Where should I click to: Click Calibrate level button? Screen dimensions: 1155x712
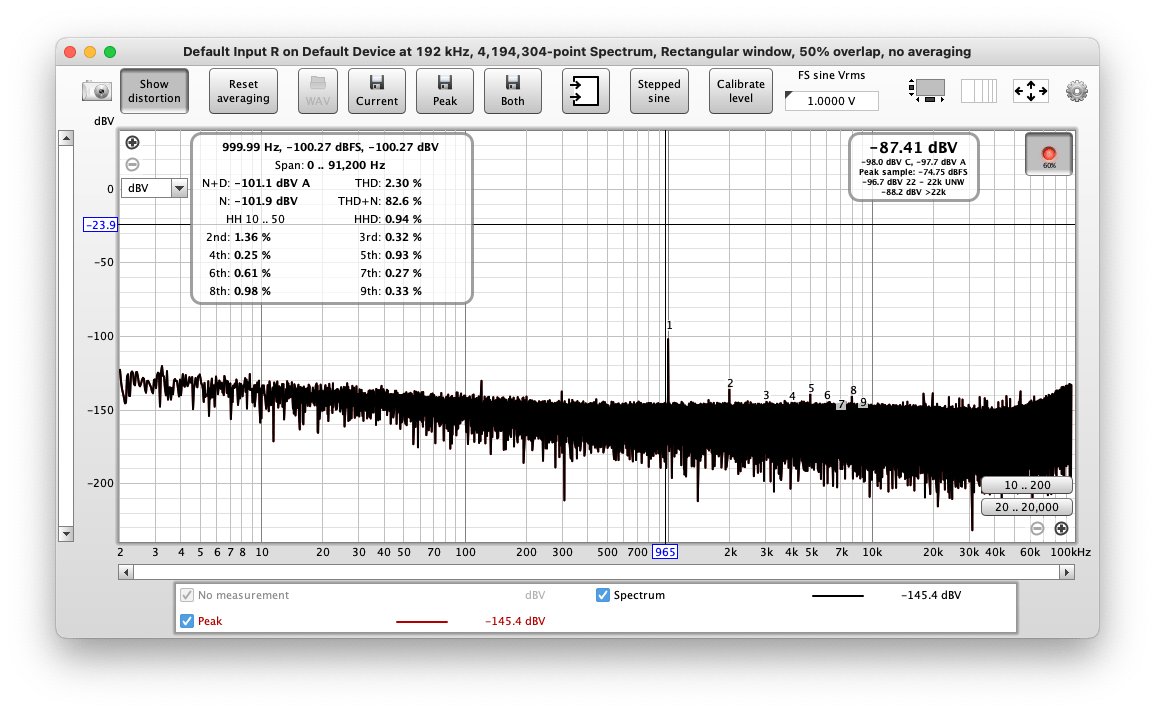point(740,91)
